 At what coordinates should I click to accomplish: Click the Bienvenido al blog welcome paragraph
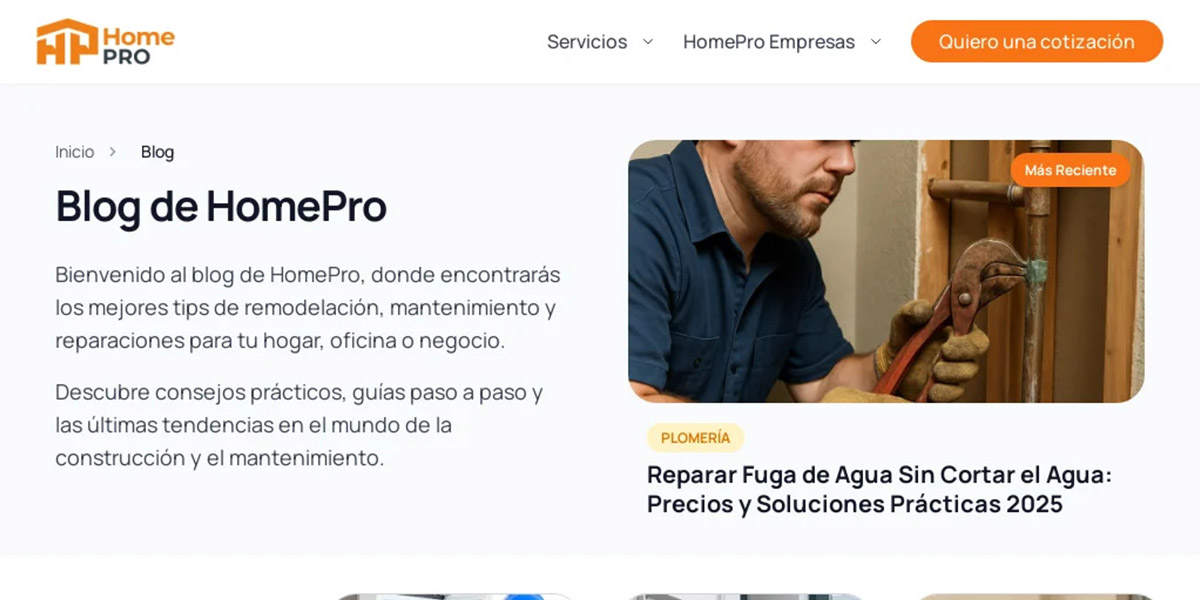tap(308, 307)
